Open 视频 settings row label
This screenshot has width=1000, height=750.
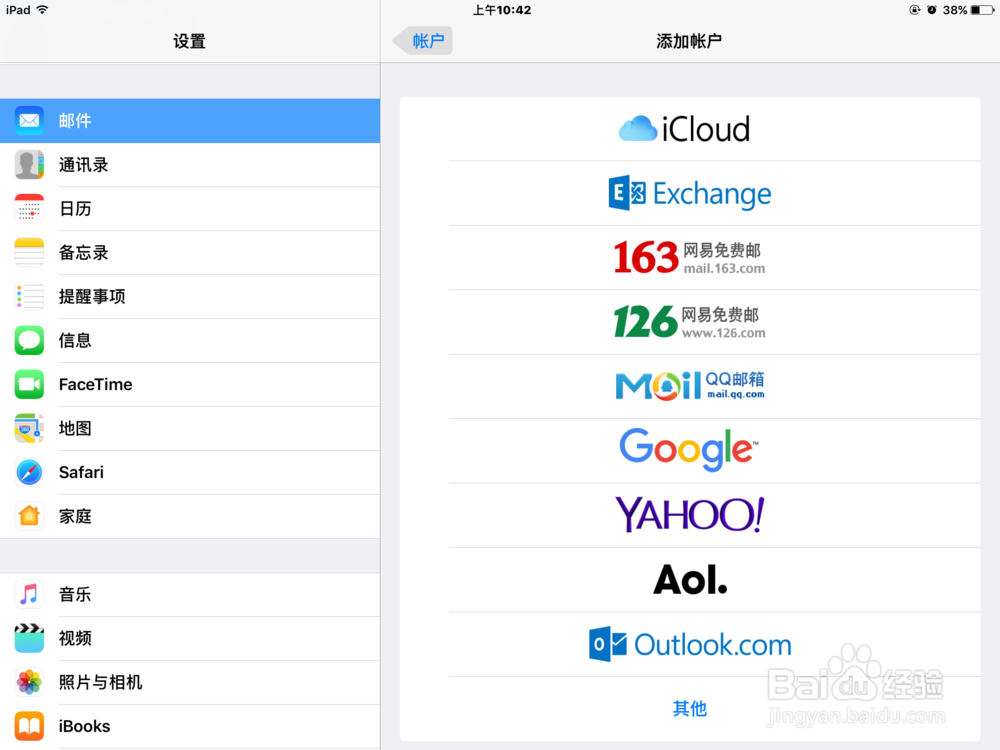point(75,638)
